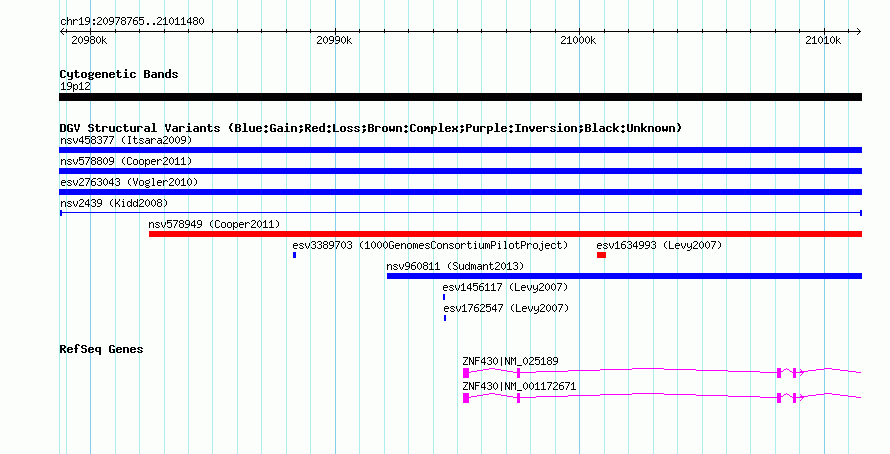Click the 20980k ruler label
Image resolution: width=890 pixels, height=454 pixels.
tap(89, 41)
